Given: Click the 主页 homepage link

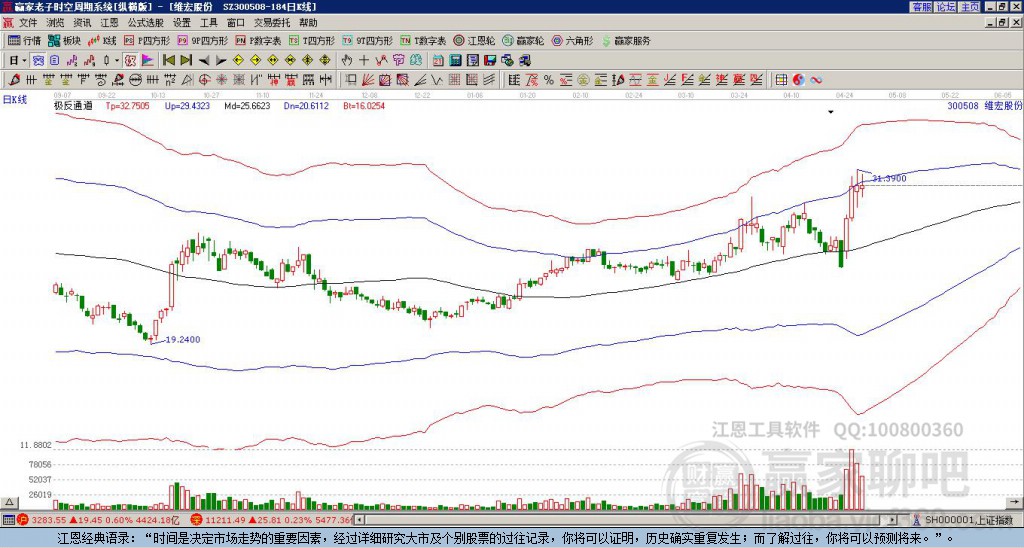Looking at the screenshot, I should click(x=969, y=7).
